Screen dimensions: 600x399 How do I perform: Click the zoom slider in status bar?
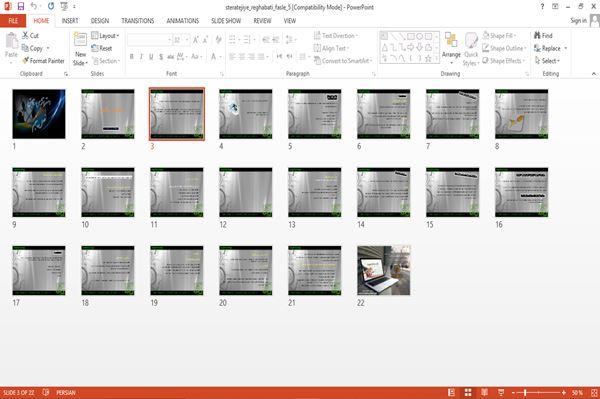[x=539, y=392]
